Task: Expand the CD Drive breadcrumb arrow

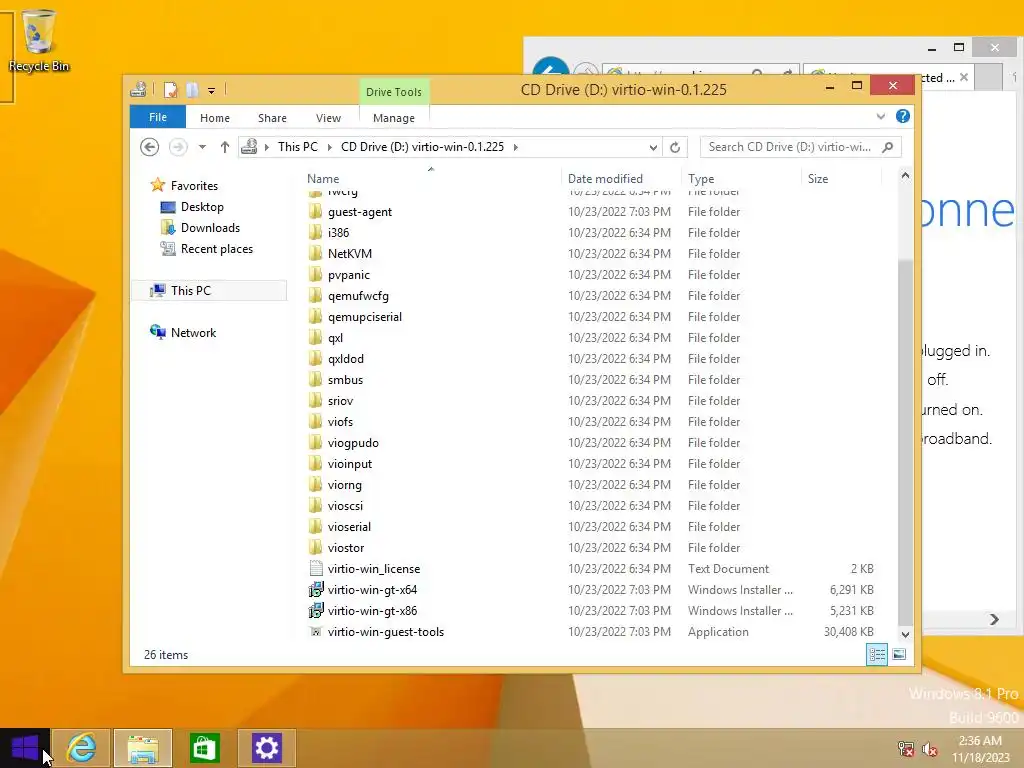Action: (516, 147)
